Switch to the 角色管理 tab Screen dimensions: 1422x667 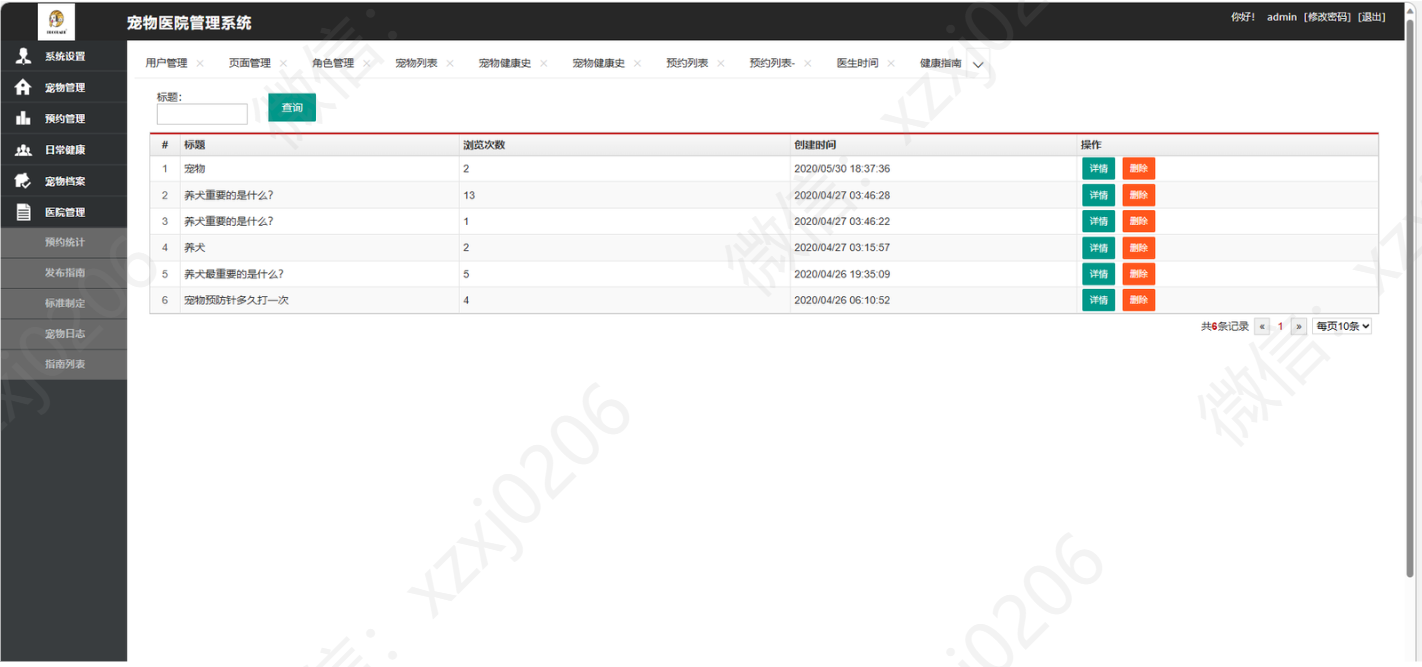tap(333, 63)
